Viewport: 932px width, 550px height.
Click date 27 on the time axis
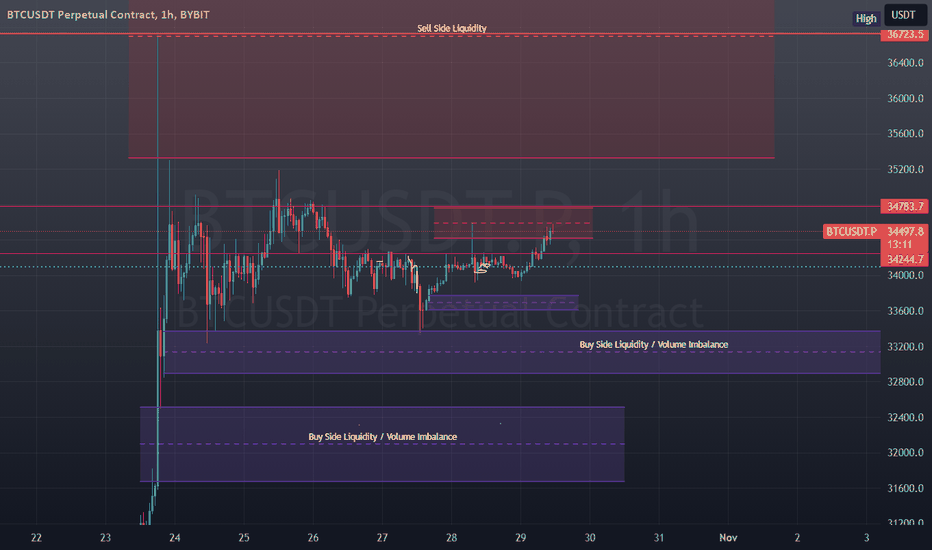(x=382, y=538)
